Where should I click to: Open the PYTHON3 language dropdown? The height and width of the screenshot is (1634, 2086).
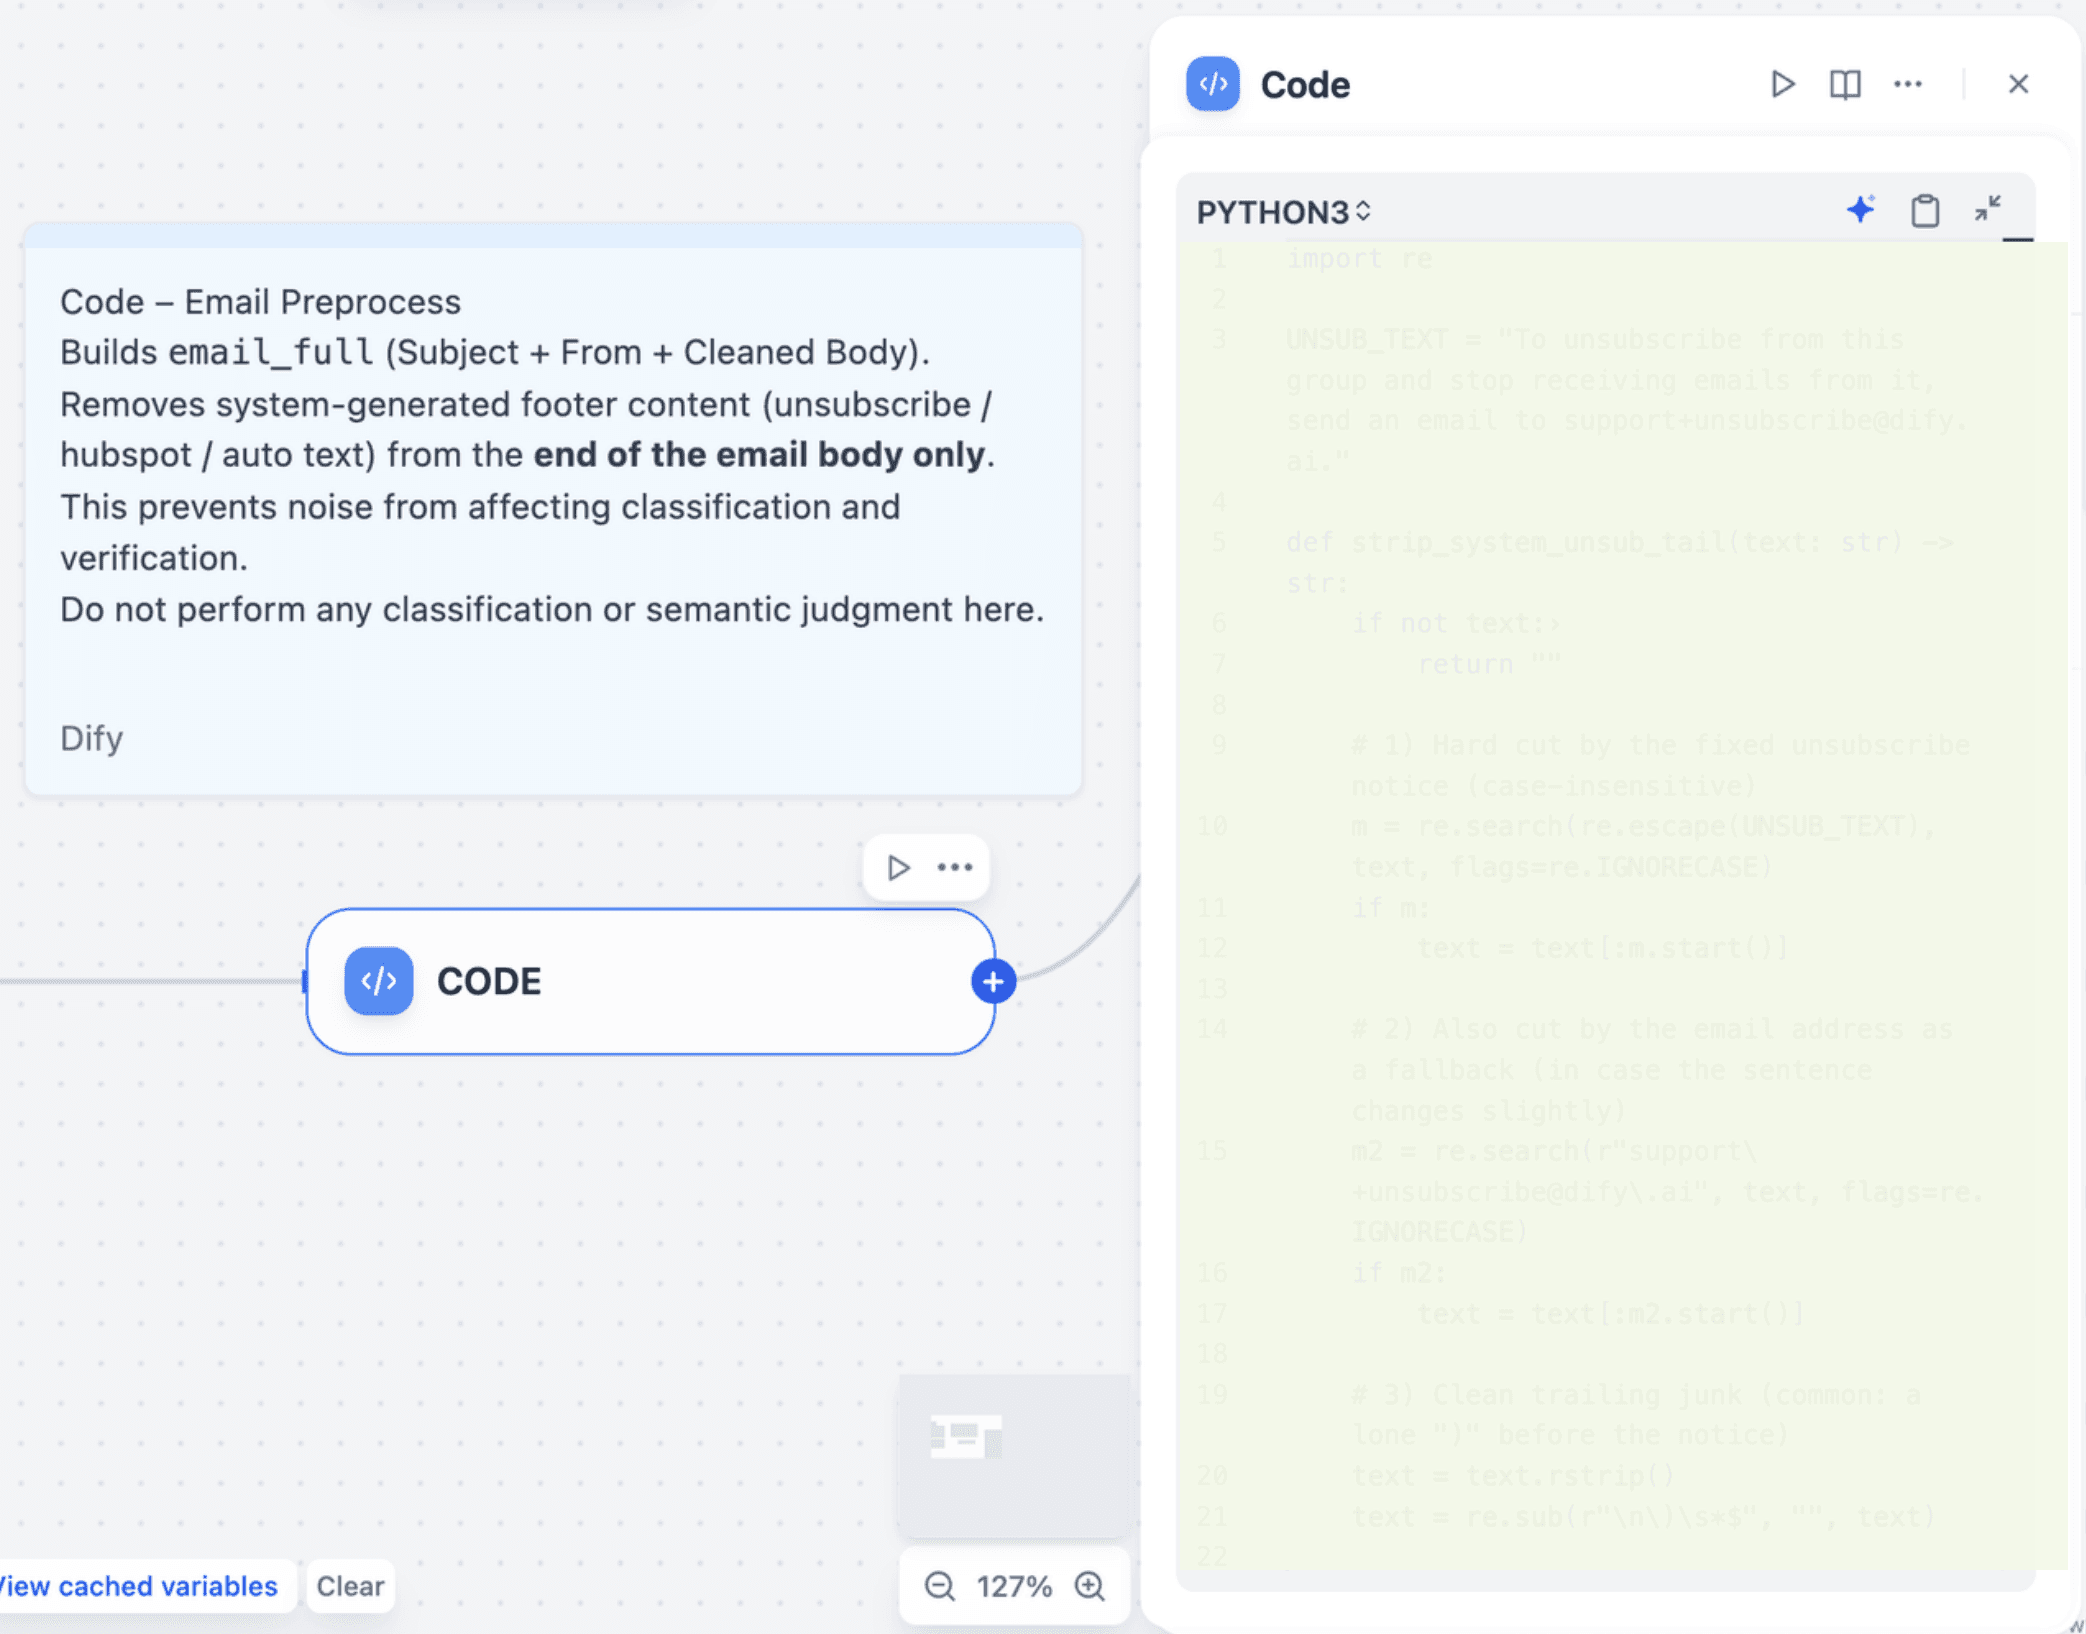click(x=1283, y=212)
